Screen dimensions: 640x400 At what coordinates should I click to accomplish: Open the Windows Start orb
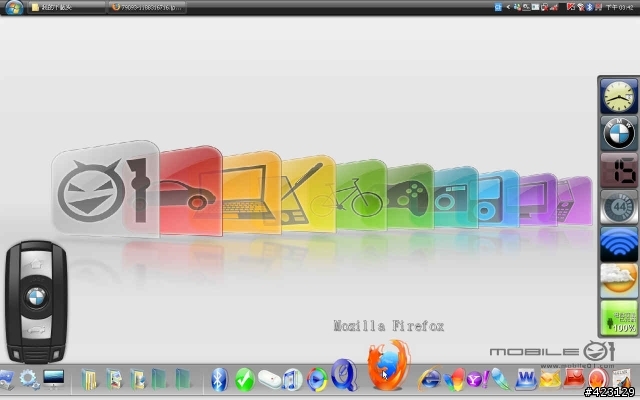click(x=13, y=7)
